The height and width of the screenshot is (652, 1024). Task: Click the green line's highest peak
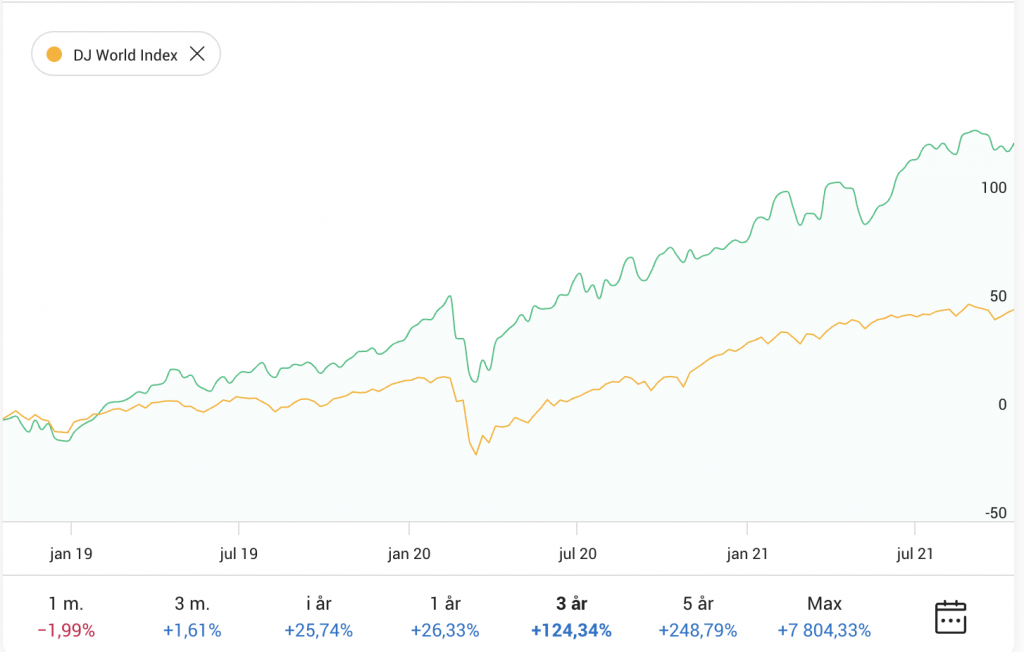click(x=973, y=131)
